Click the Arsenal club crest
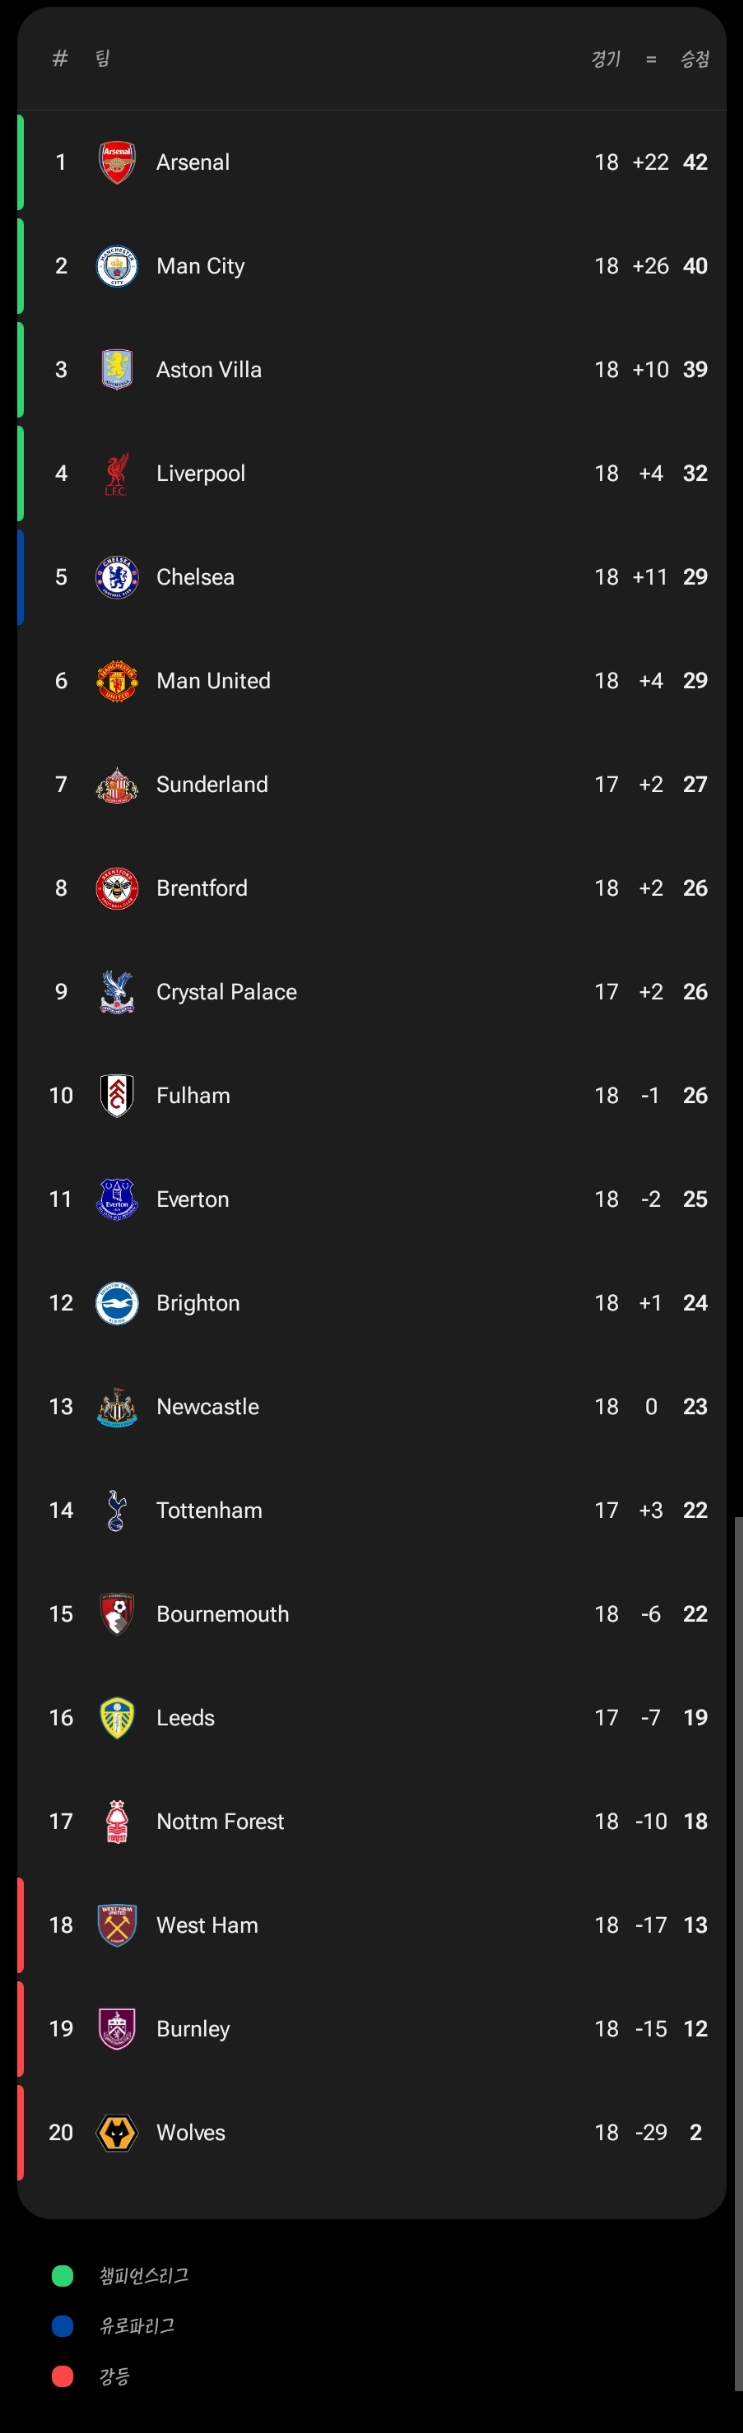The height and width of the screenshot is (2433, 743). coord(117,162)
